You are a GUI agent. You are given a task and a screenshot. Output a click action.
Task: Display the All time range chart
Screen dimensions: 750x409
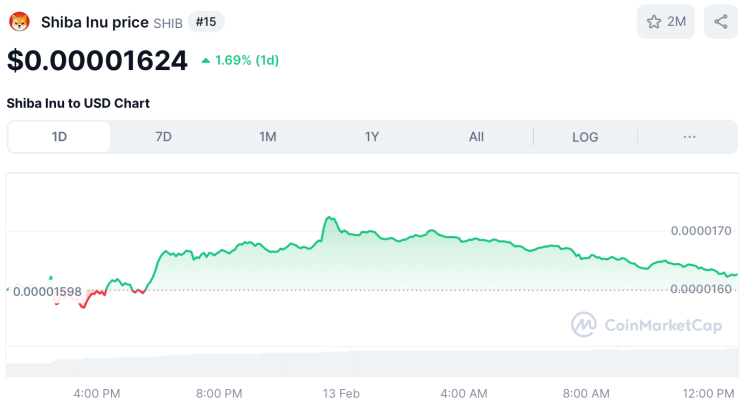point(476,137)
